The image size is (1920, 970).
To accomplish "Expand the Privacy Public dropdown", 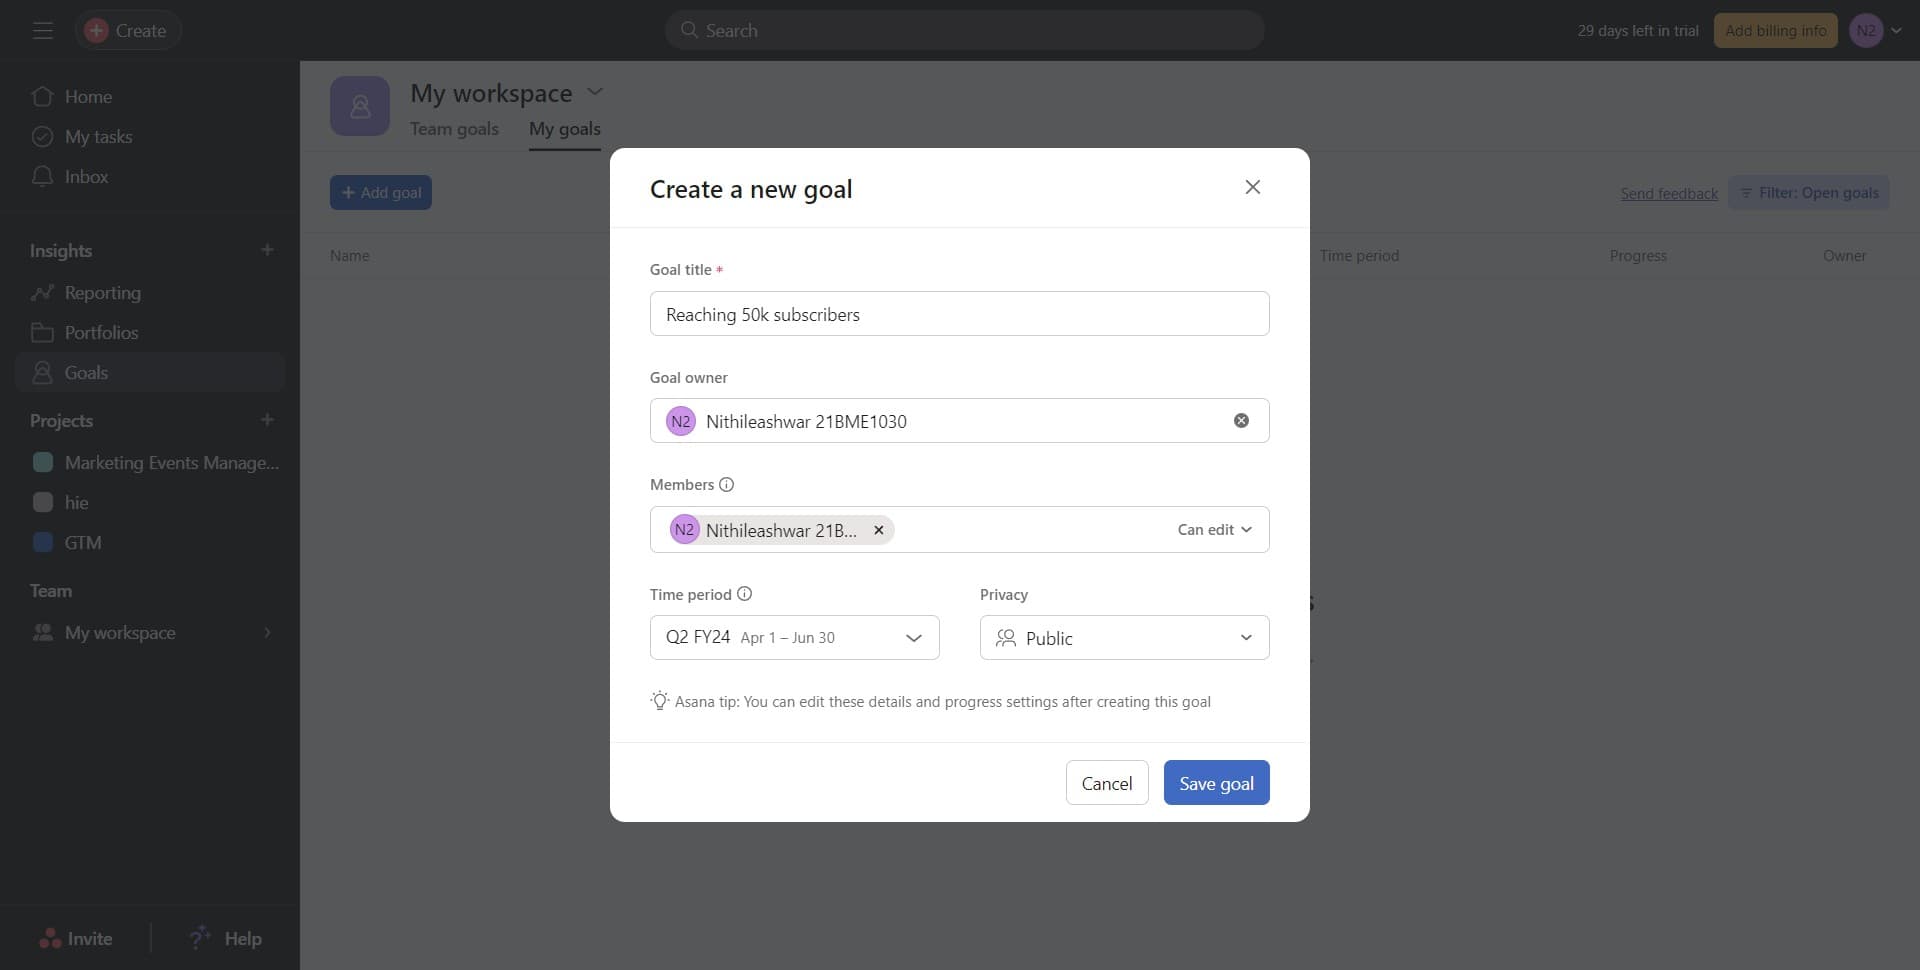I will coord(1124,638).
